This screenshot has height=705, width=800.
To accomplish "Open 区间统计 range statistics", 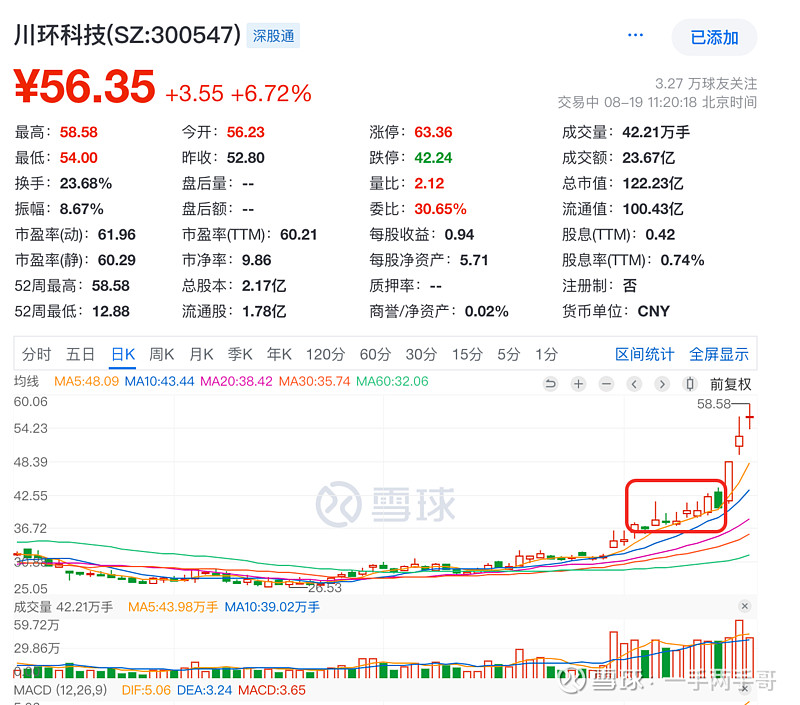I will pos(644,354).
